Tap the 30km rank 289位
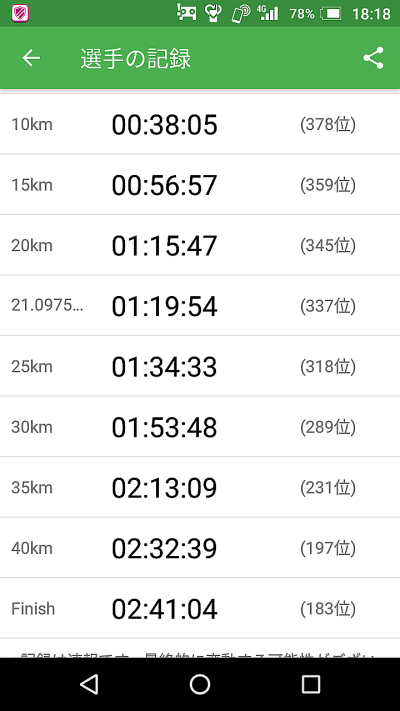Viewport: 400px width, 711px height. tap(328, 427)
